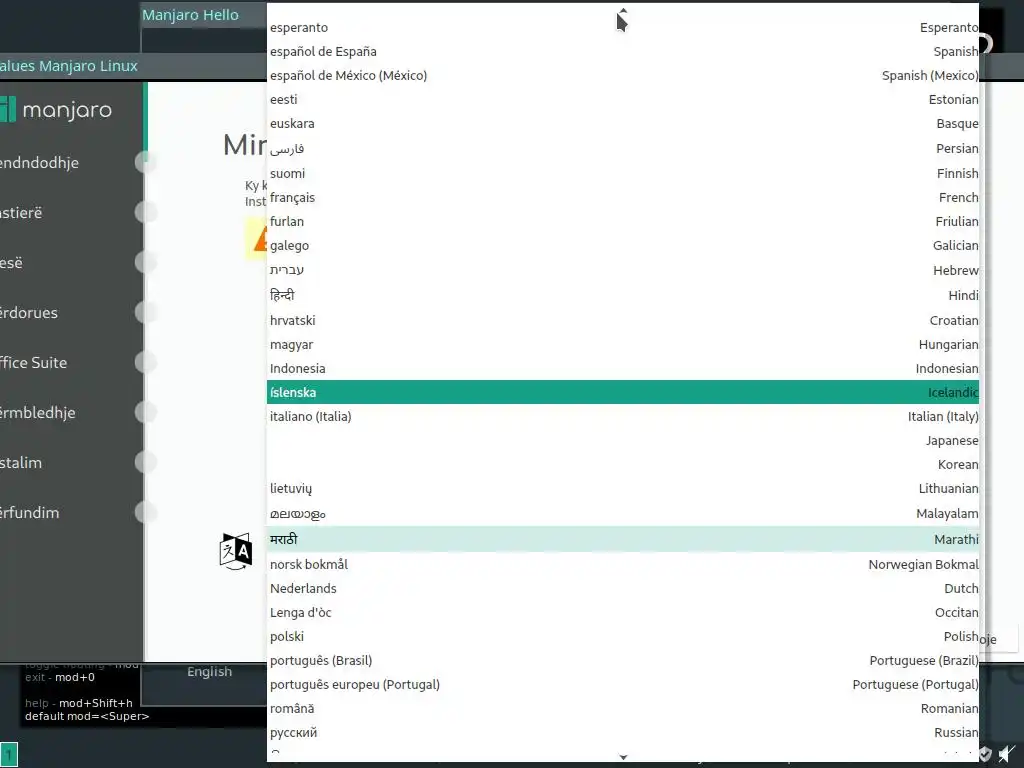Pick hrvatski (Croatian) entry
The width and height of the screenshot is (1024, 768).
(623, 321)
